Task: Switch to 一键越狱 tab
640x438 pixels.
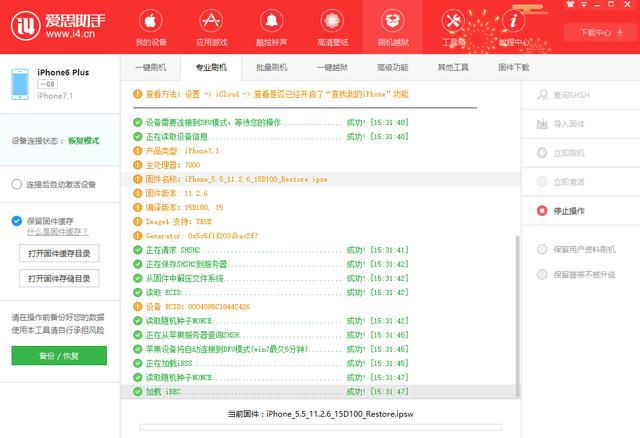Action: pyautogui.click(x=332, y=68)
